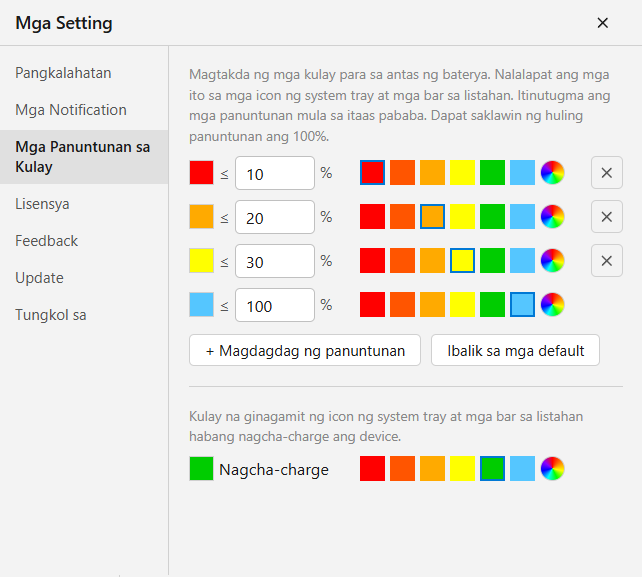Pick yellow swatch for 20% rule
This screenshot has width=642, height=577.
point(462,217)
